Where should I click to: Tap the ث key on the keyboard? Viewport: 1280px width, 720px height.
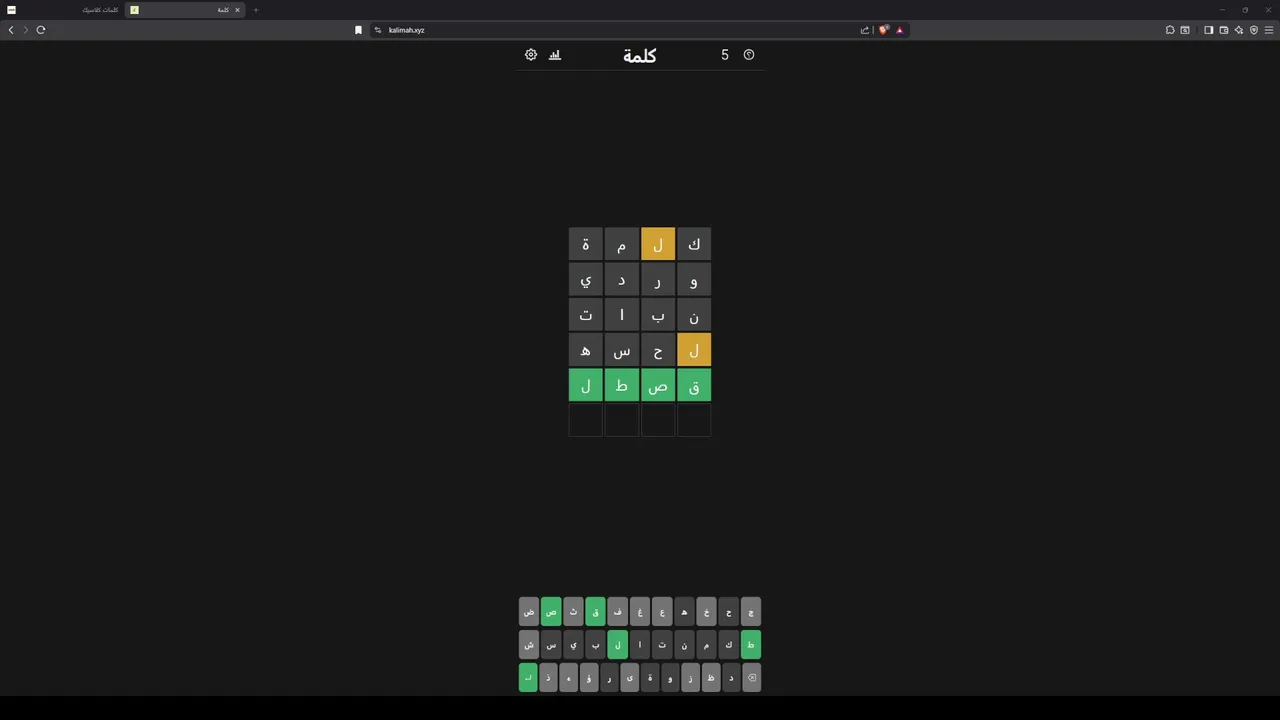(x=573, y=611)
